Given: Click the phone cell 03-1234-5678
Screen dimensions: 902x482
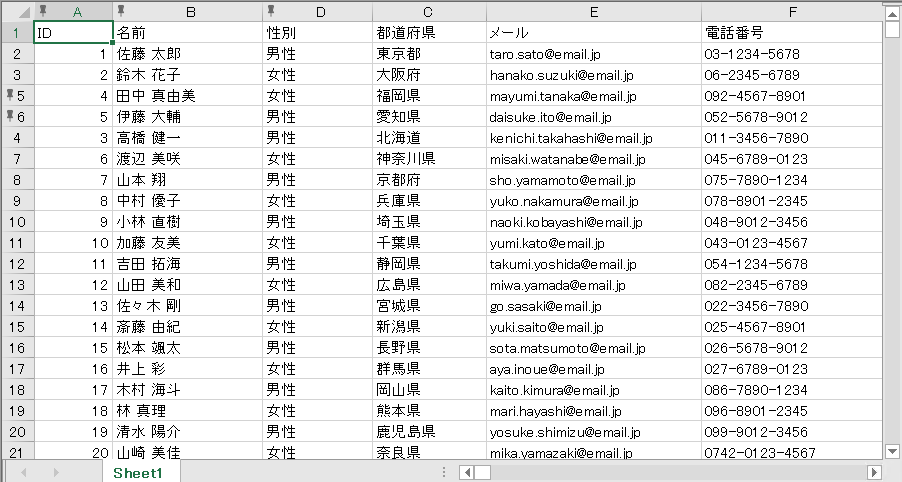Looking at the screenshot, I should pyautogui.click(x=792, y=53).
